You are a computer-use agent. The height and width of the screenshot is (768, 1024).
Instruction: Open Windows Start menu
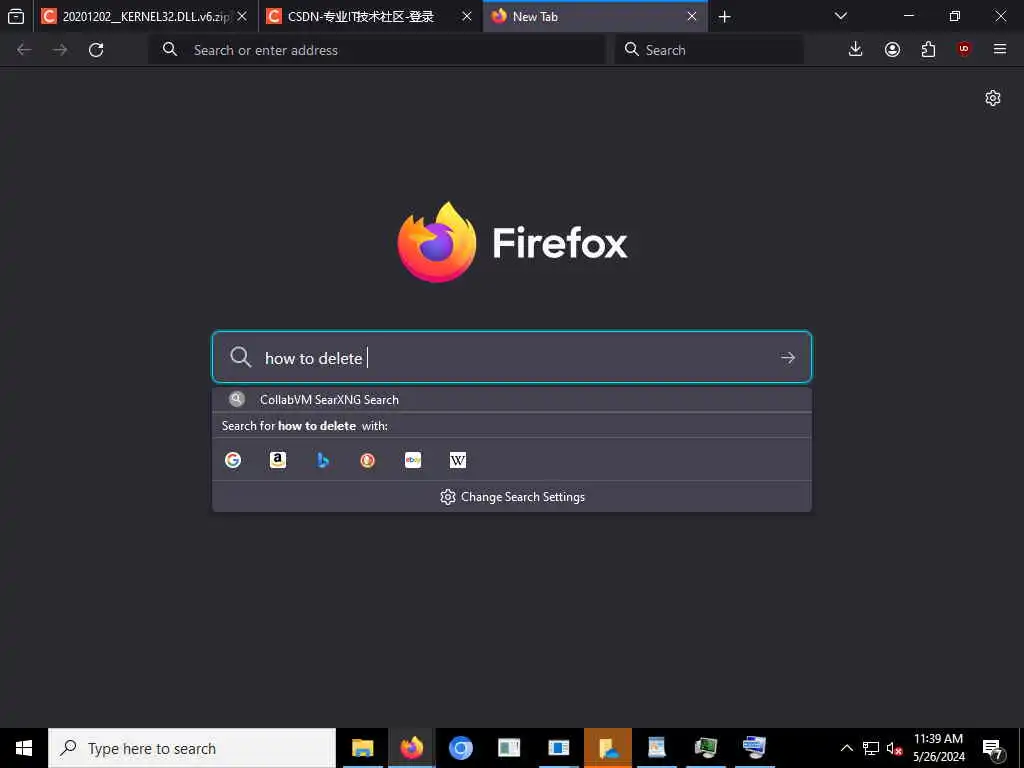(x=24, y=748)
